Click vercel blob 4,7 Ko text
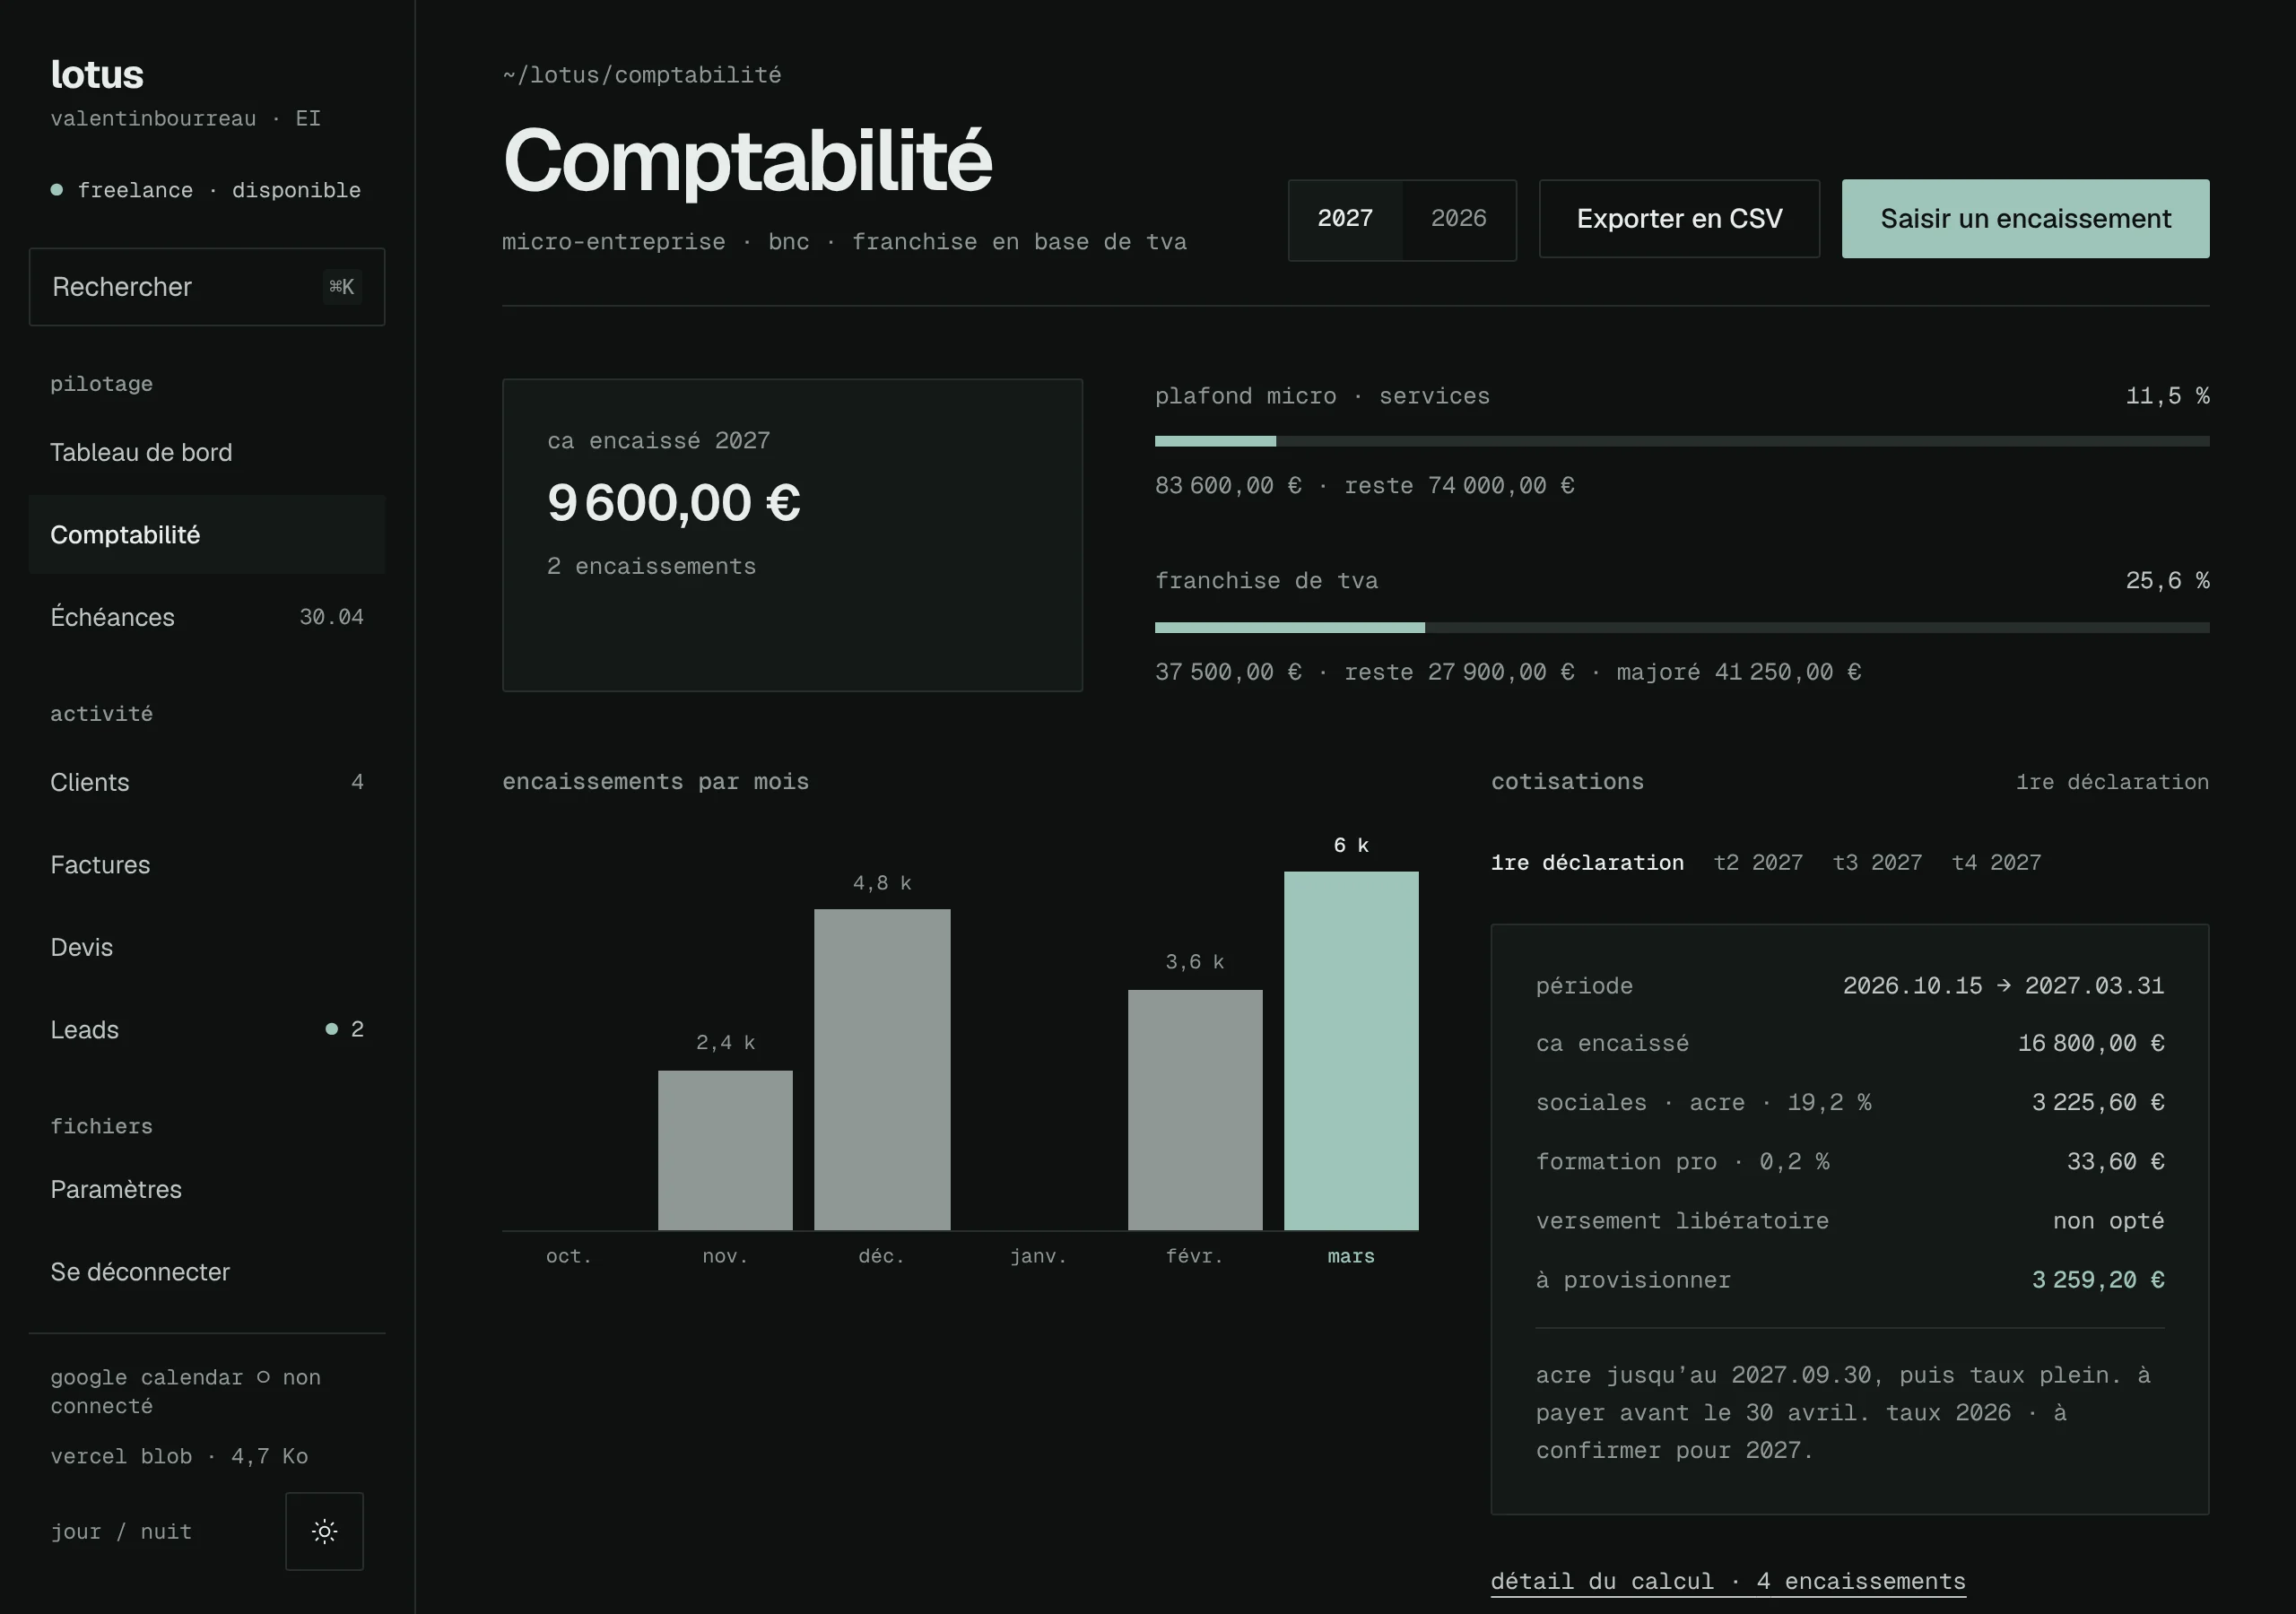This screenshot has height=1614, width=2296. 179,1456
